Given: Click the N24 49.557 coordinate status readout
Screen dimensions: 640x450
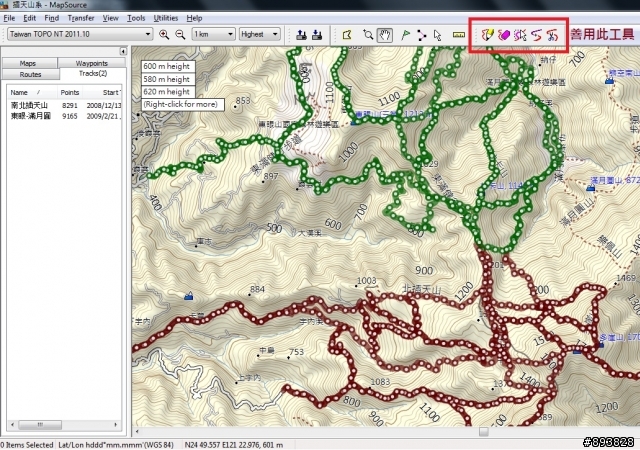Looking at the screenshot, I should 234,445.
